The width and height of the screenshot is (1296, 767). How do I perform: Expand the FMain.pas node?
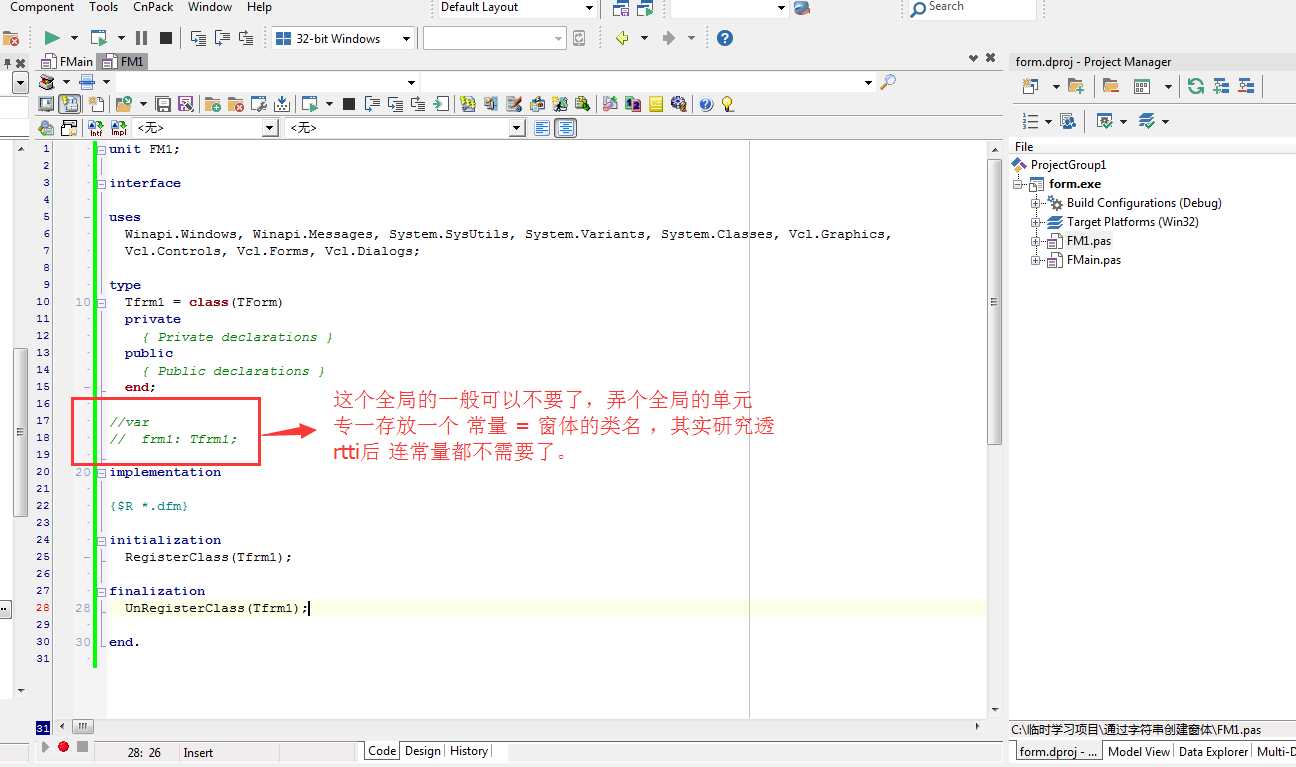(1036, 260)
